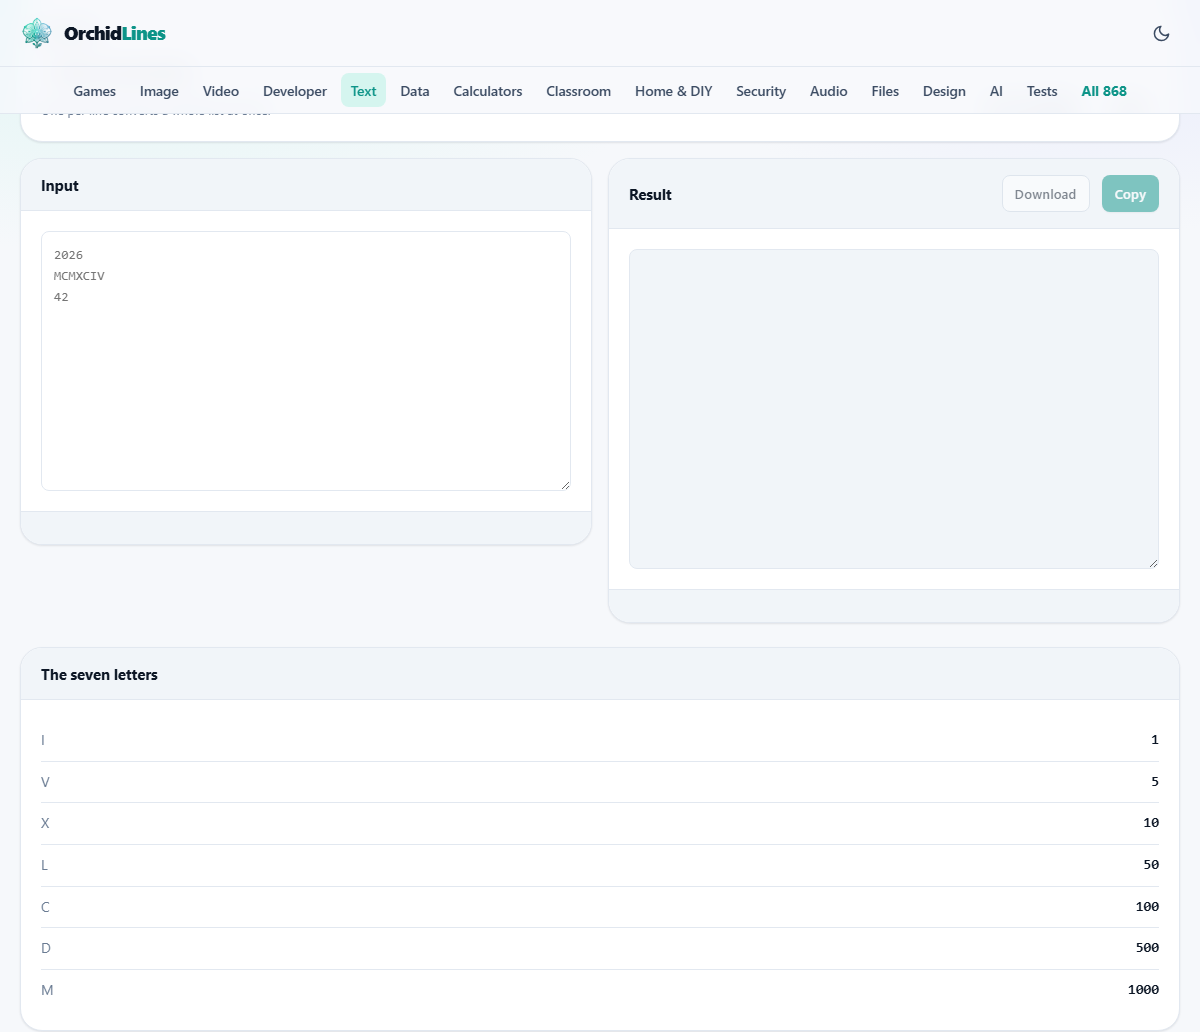Image resolution: width=1200 pixels, height=1032 pixels.
Task: Show All 868 tools
Action: click(x=1104, y=91)
